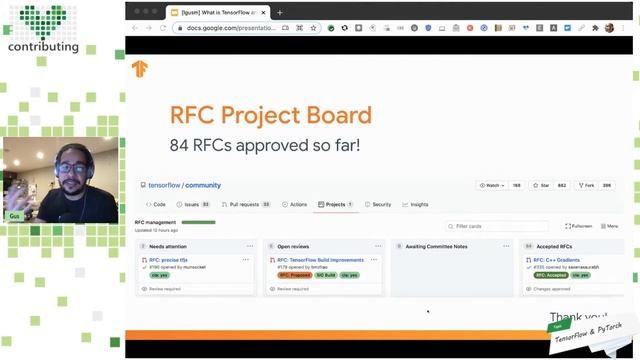Click the Star button on the repository
Screen dimensions: 640x360
tap(541, 185)
